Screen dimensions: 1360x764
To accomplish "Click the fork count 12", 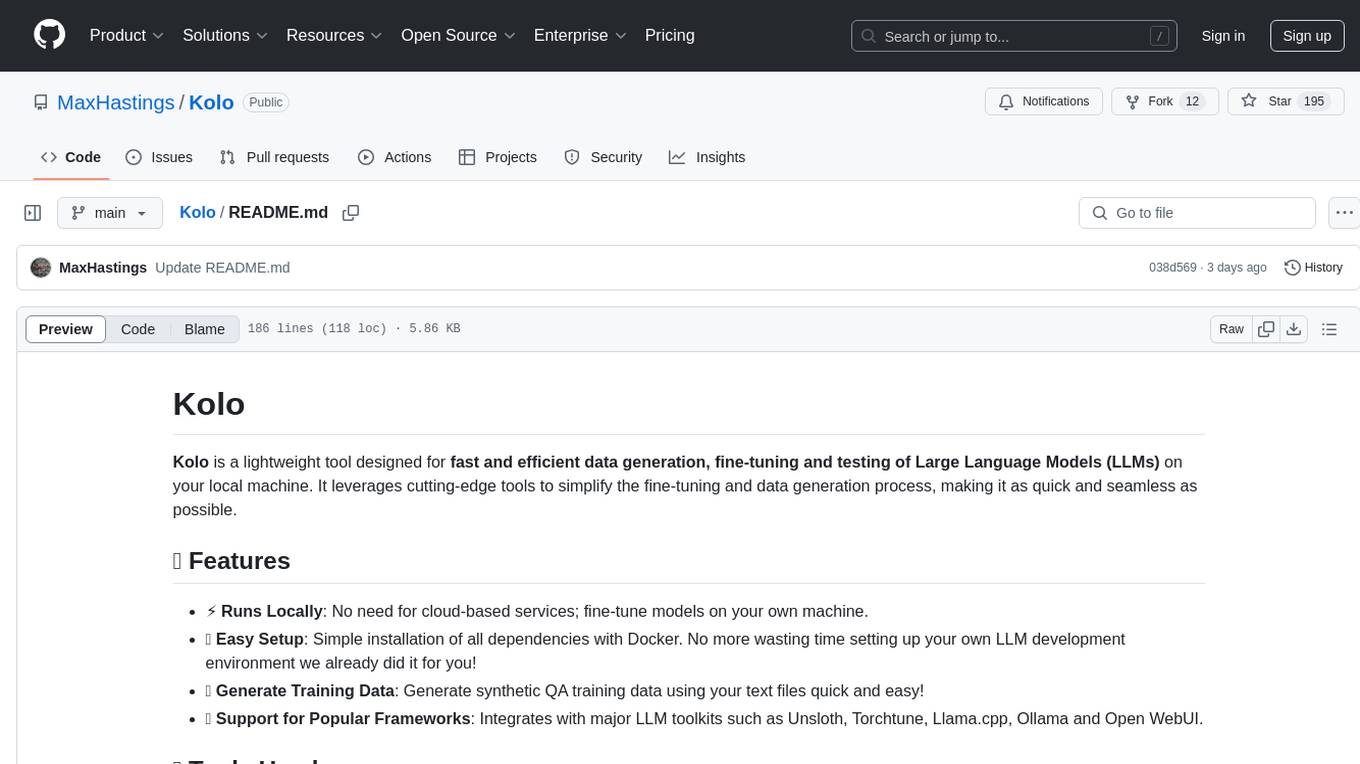I will pos(1191,101).
